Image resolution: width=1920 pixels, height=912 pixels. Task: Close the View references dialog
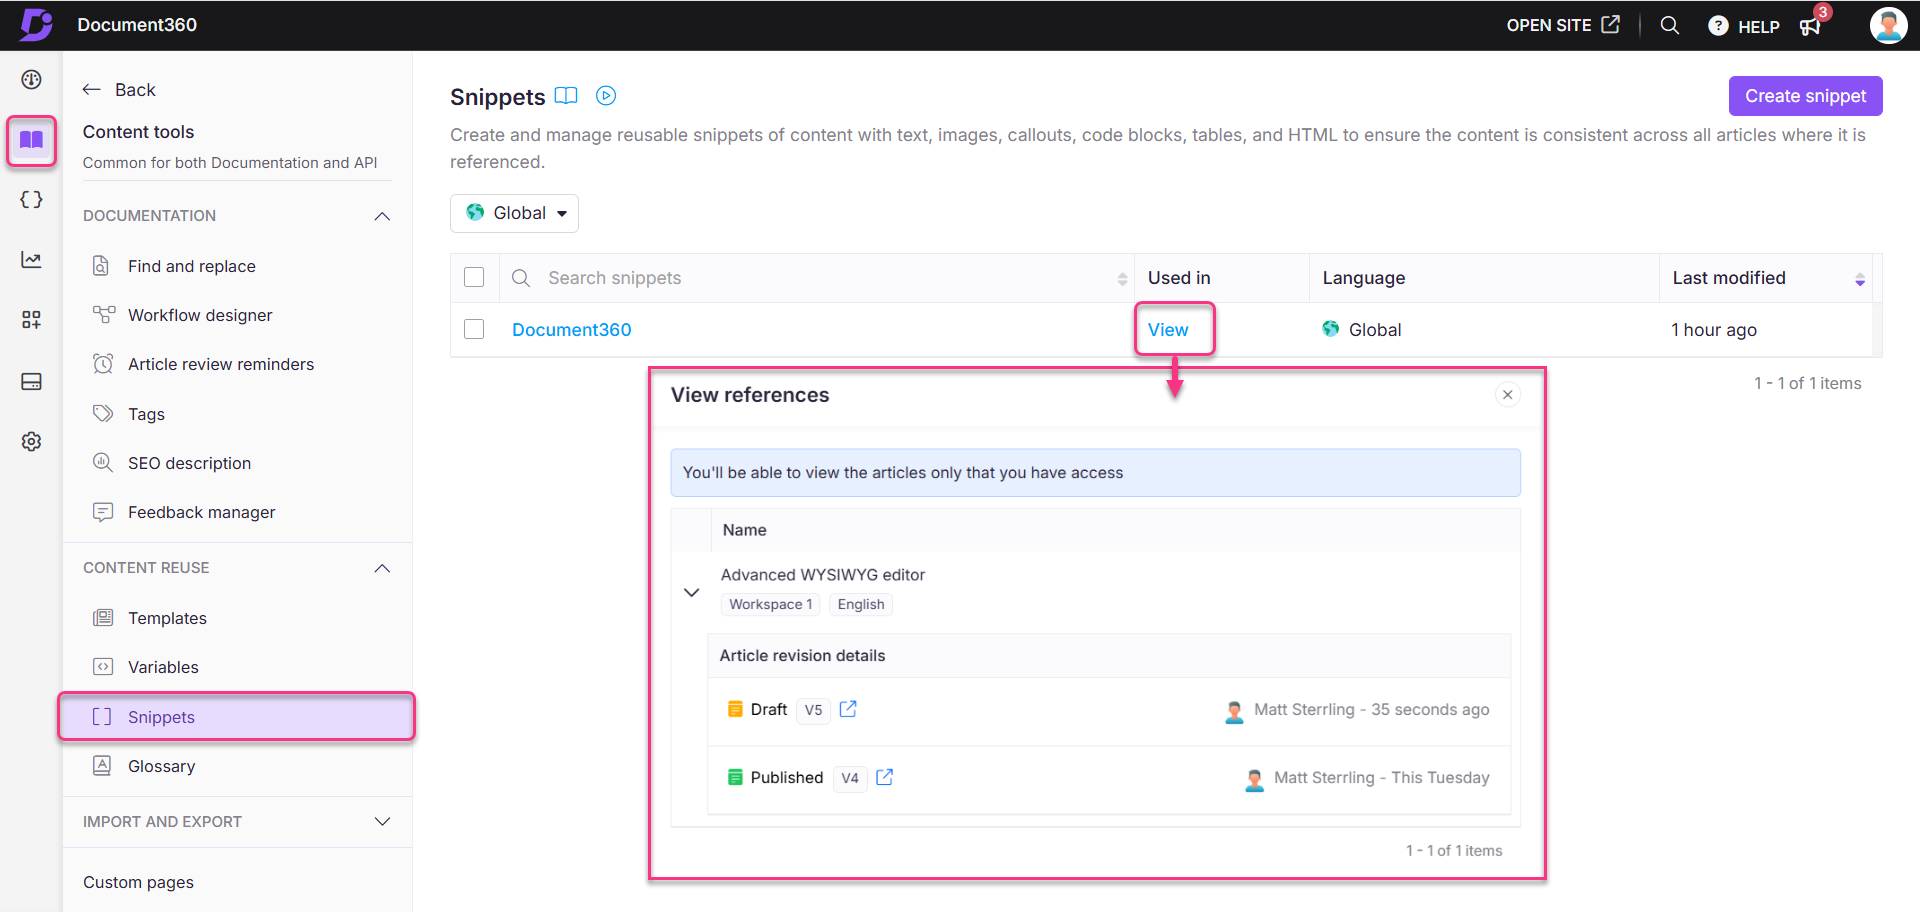pyautogui.click(x=1508, y=395)
